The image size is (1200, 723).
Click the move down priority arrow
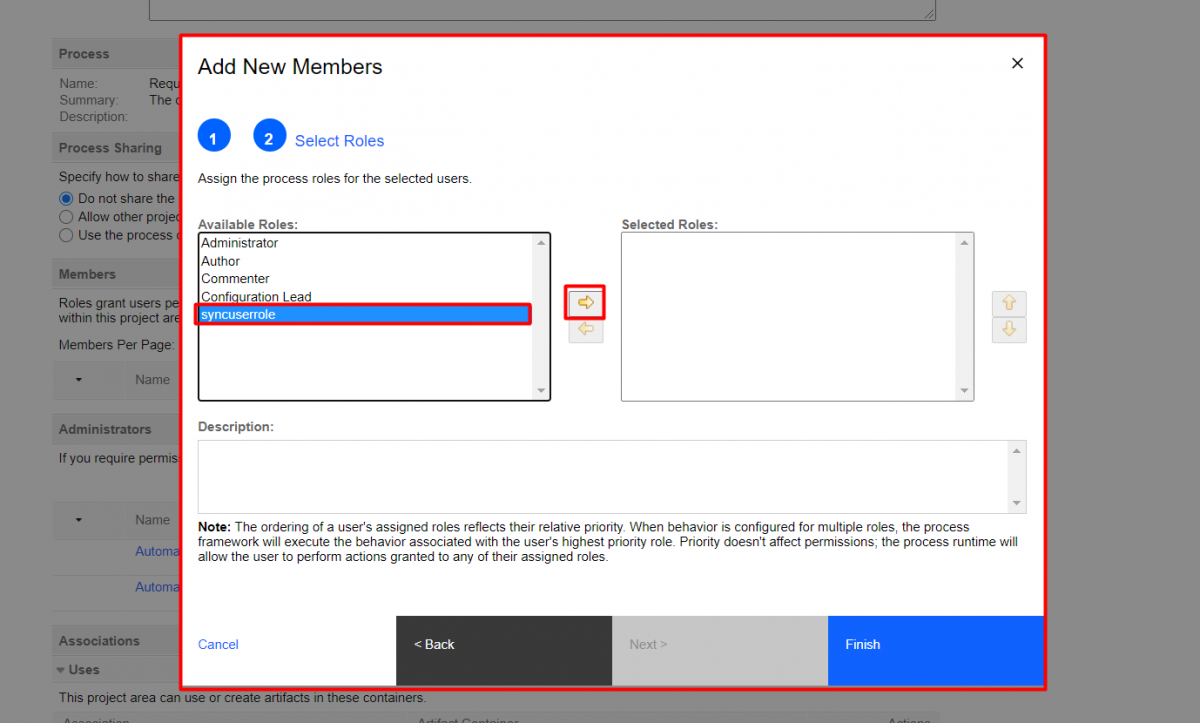click(x=1009, y=329)
